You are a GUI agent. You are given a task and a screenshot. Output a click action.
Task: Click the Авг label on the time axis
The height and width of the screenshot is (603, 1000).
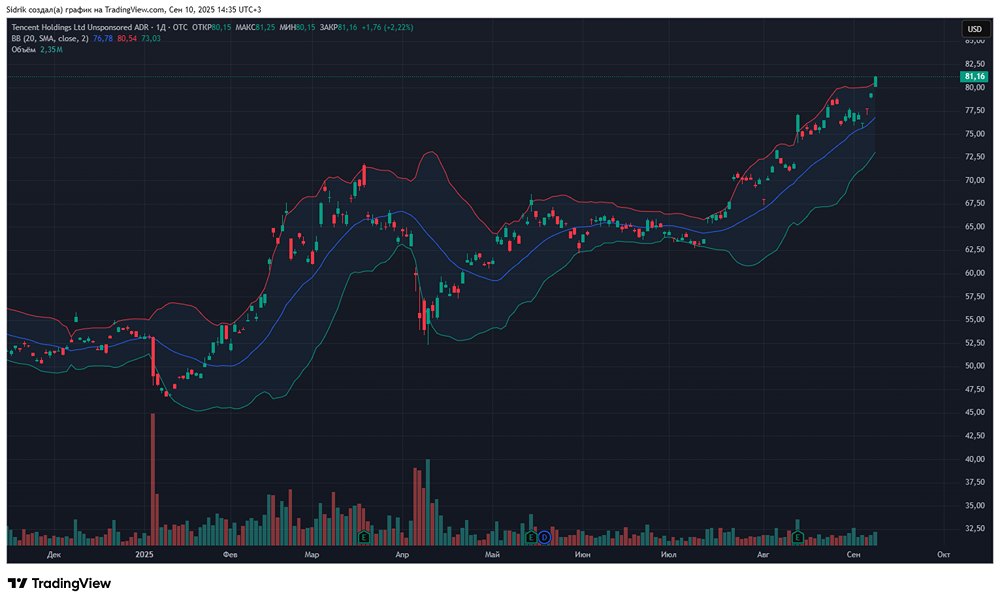[763, 555]
